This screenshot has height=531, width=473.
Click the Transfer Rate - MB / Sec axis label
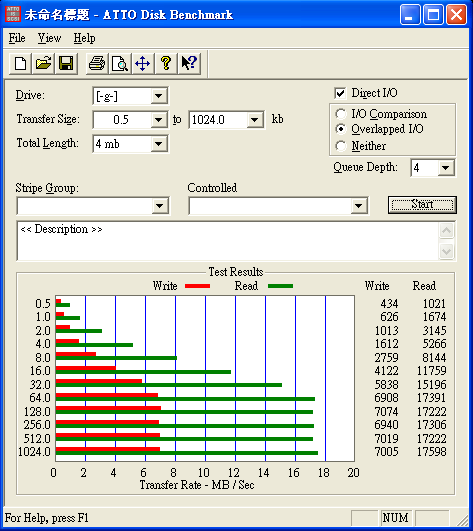click(197, 485)
